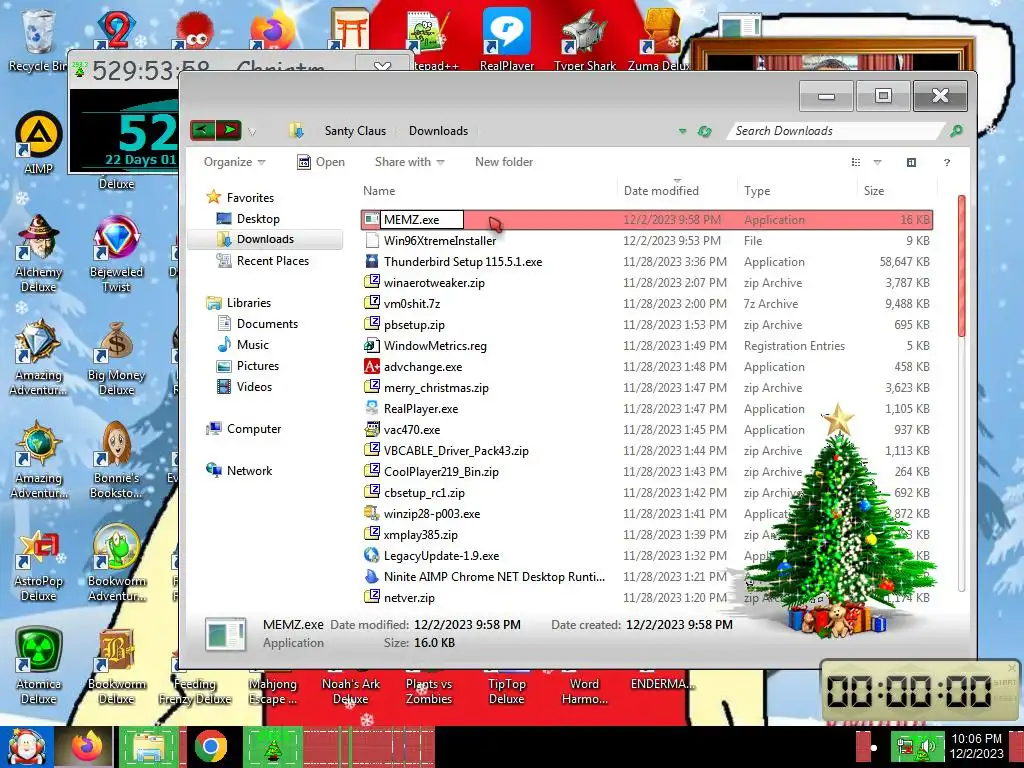The height and width of the screenshot is (768, 1024).
Task: Click the Christmas tree taskbar icon
Action: [272, 747]
